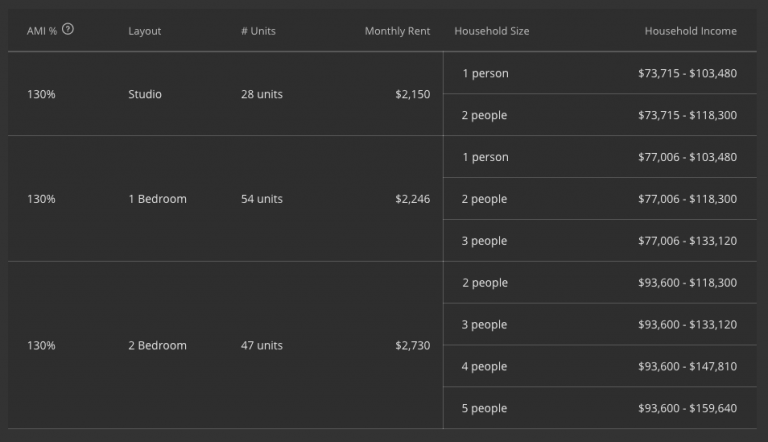The height and width of the screenshot is (442, 768).
Task: Click the $93,600 - $159,640 income range
Action: [x=687, y=408]
